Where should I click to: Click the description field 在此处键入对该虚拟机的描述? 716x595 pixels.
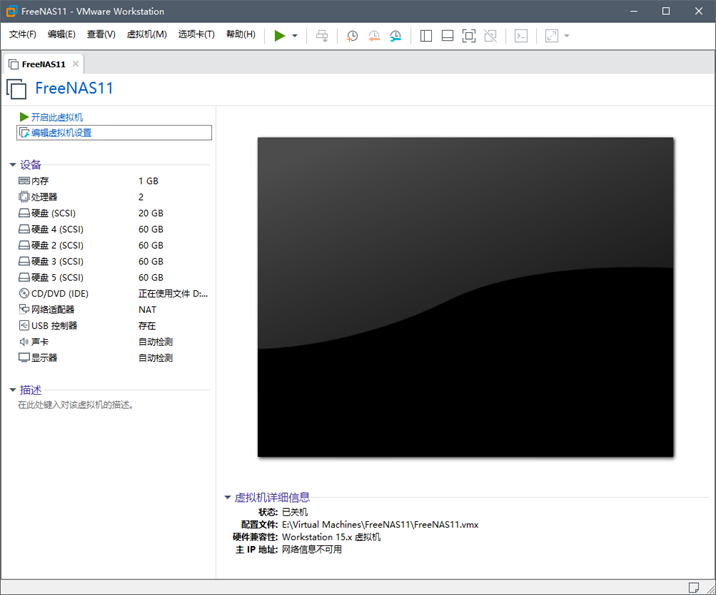75,405
